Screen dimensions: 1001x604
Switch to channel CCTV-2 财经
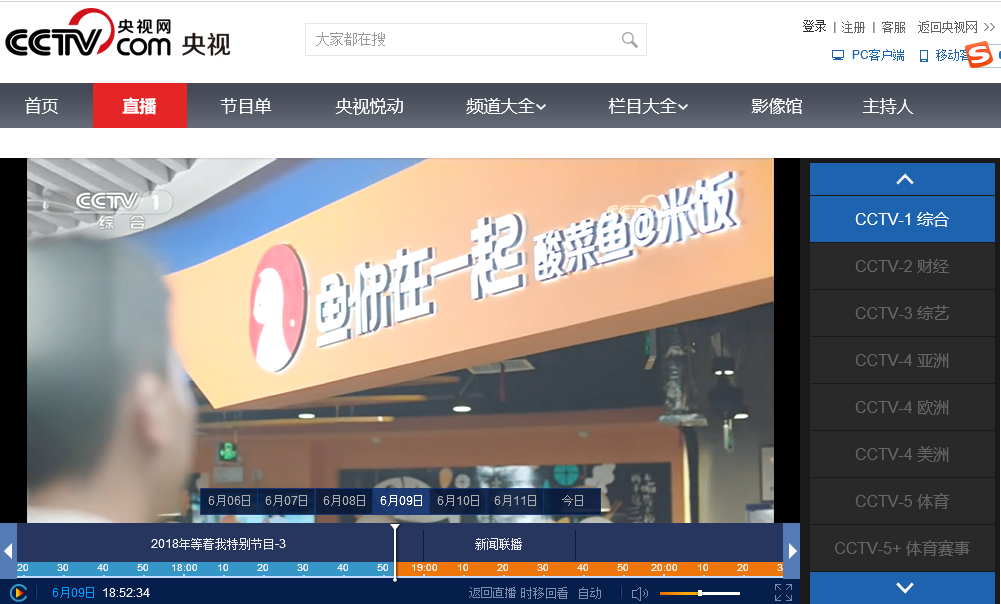coord(902,266)
